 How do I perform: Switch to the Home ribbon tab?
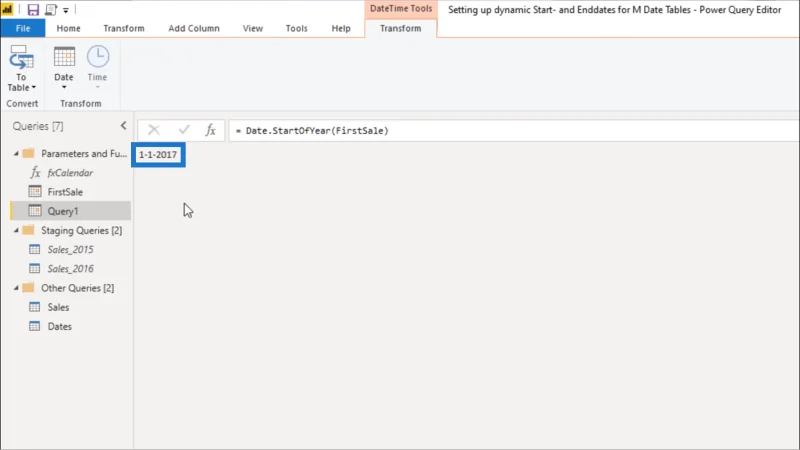point(68,28)
